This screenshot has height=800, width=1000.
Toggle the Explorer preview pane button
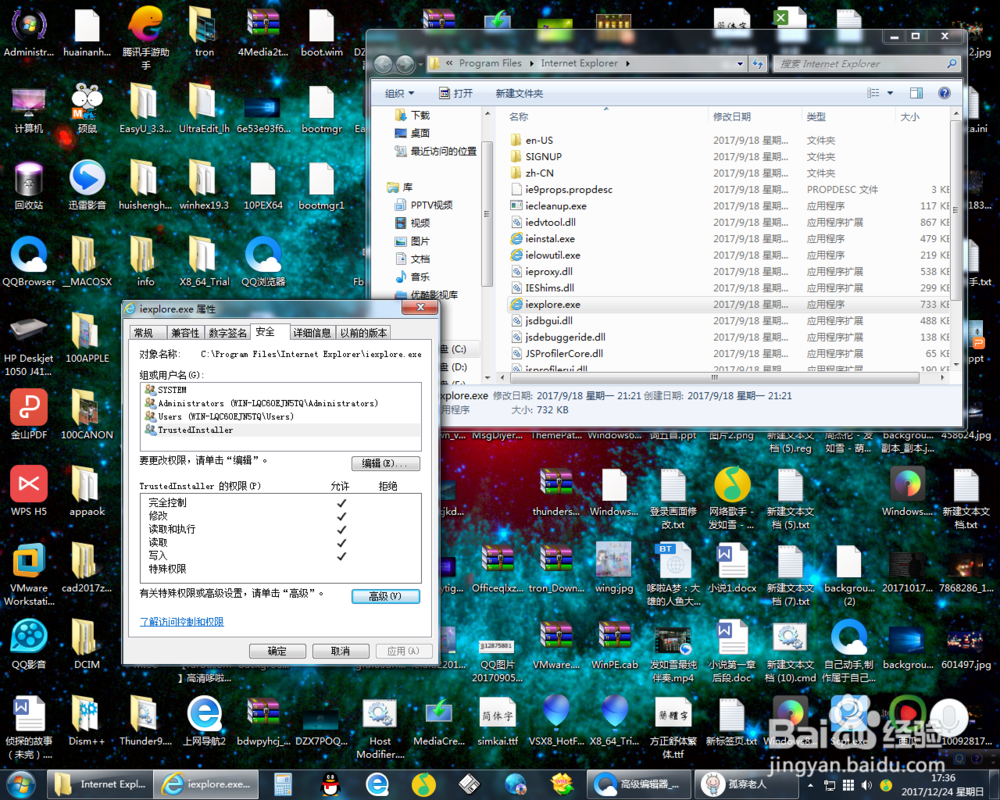tap(916, 93)
